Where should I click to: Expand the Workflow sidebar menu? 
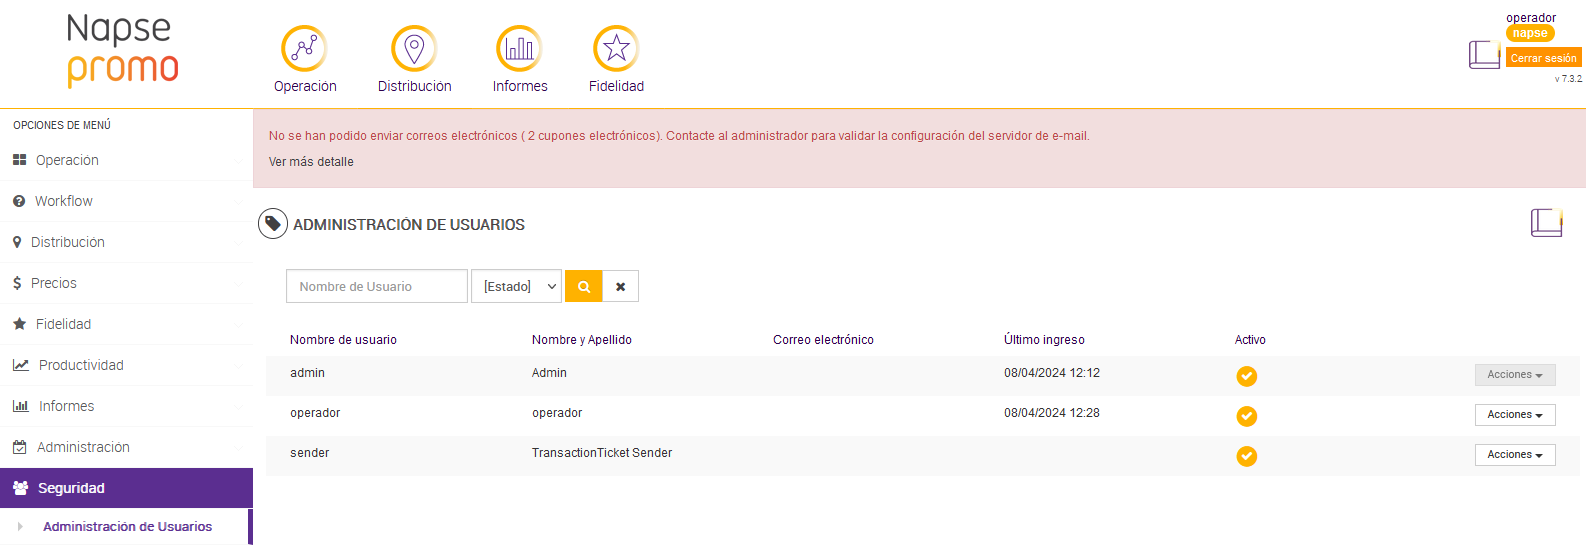click(x=126, y=201)
